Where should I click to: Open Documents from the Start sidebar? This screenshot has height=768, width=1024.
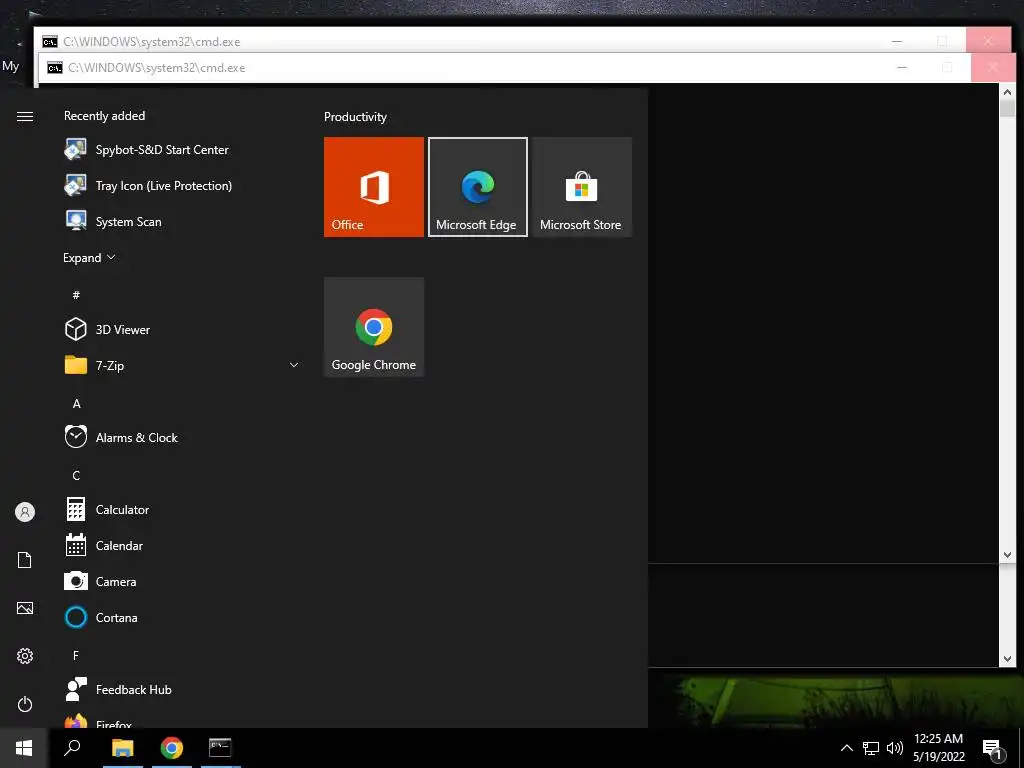tap(25, 560)
